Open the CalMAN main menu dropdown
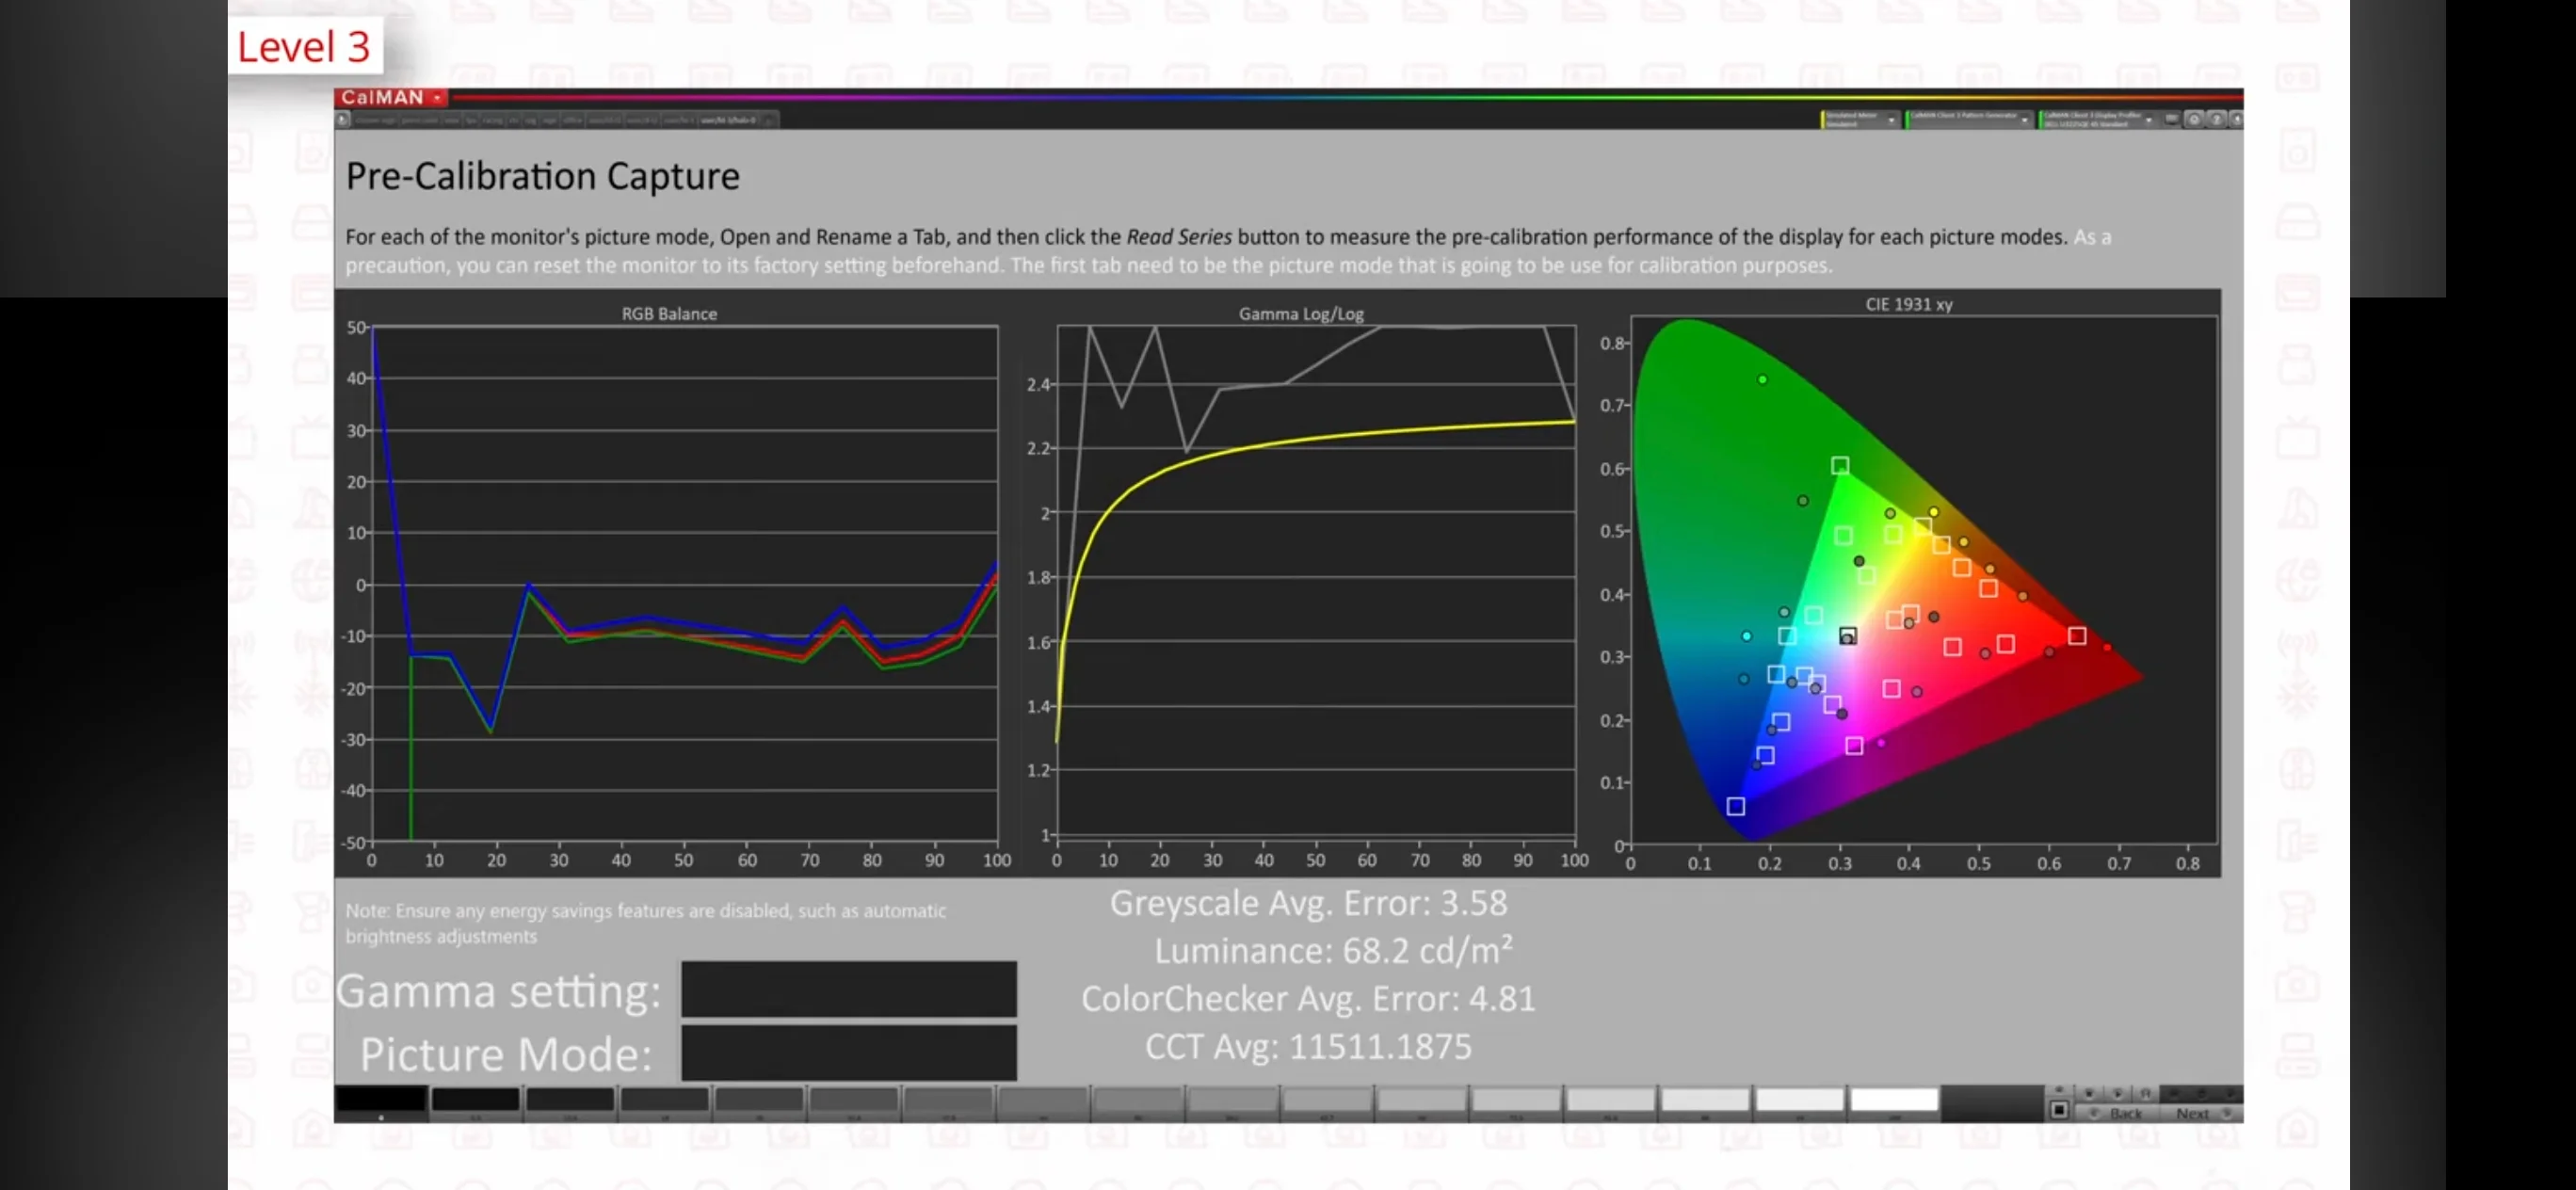Viewport: 2576px width, 1190px height. click(x=393, y=98)
